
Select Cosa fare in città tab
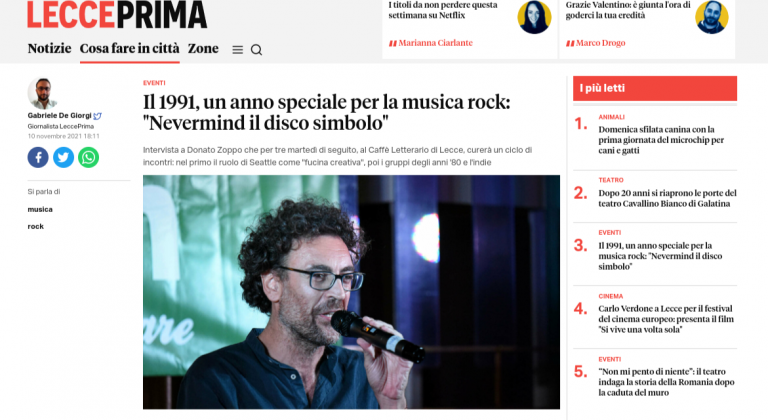click(x=130, y=49)
